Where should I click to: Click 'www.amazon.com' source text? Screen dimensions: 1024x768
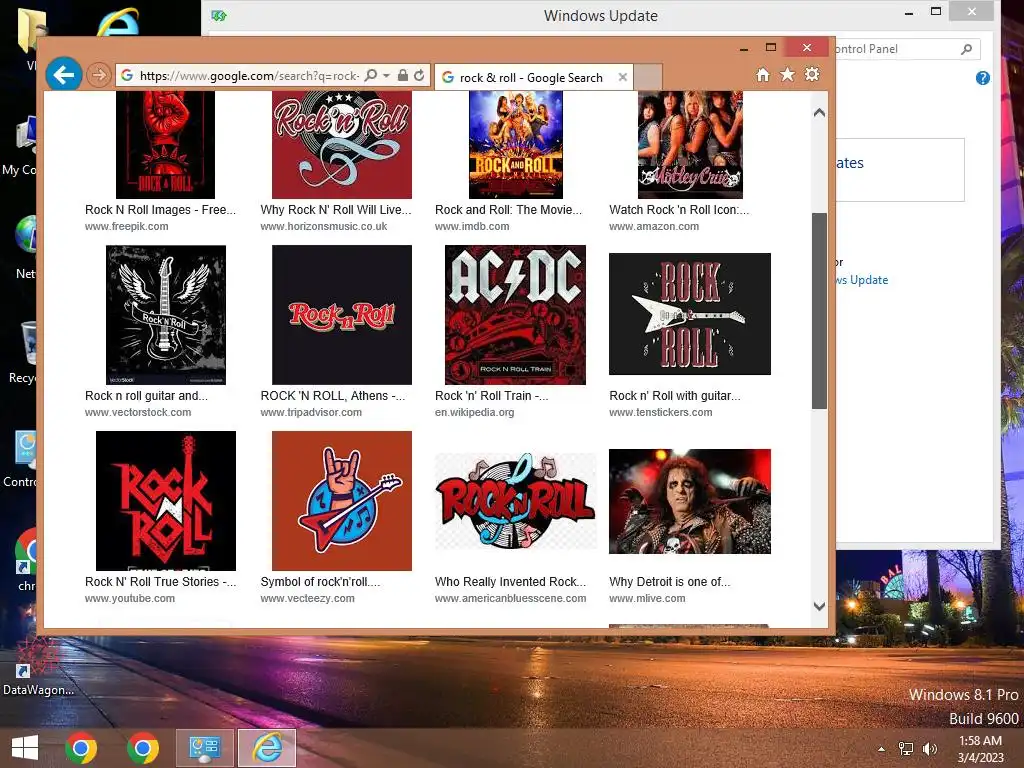coord(654,227)
